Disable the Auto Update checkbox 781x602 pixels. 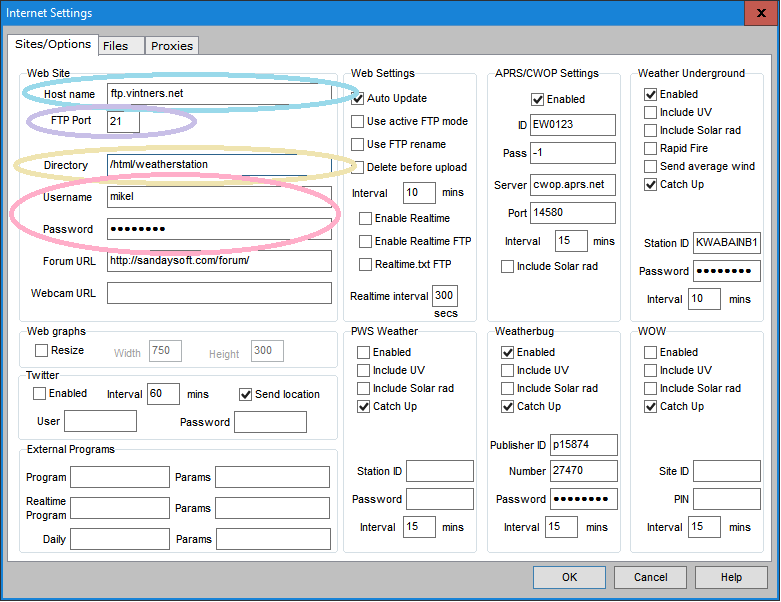(358, 99)
